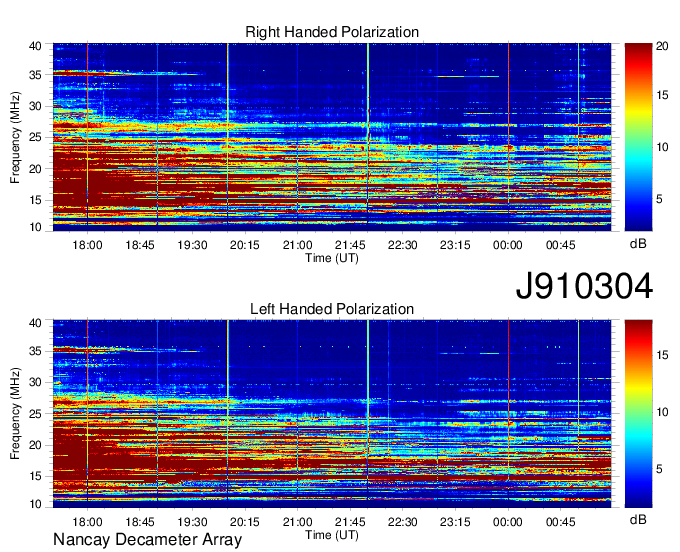Click the 19:30 tick of the Left Handed plot
Viewport: 680px width, 552px height.
tap(192, 522)
